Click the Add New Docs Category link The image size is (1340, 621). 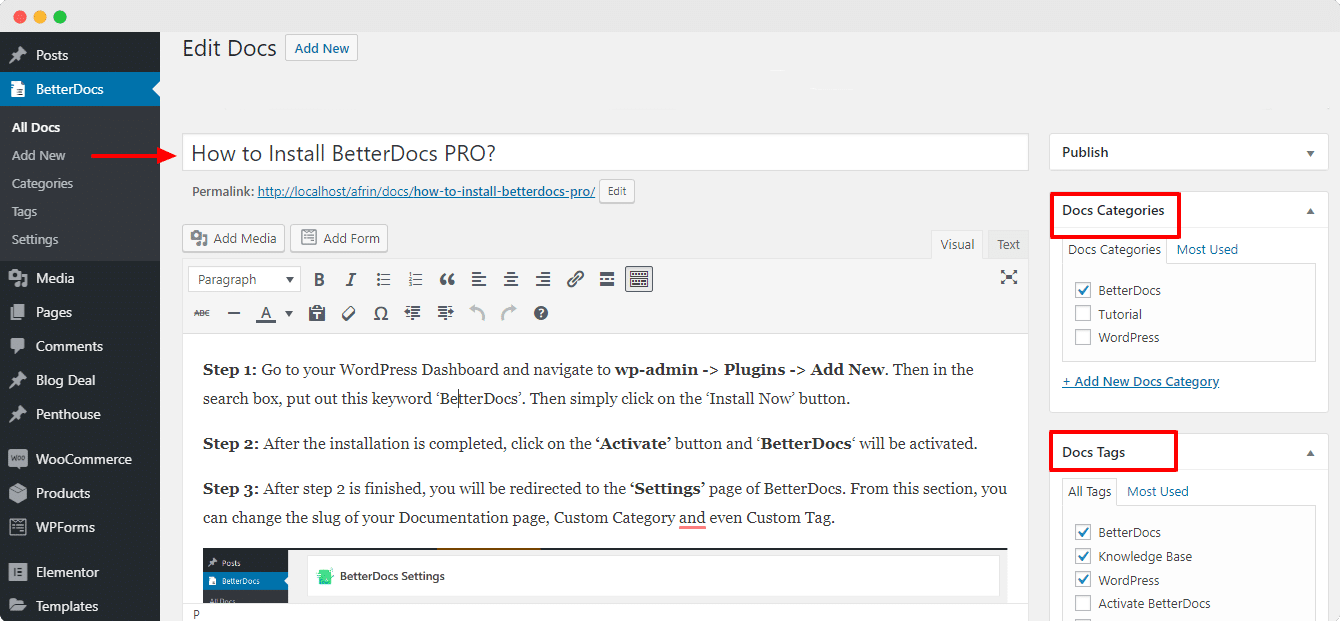pos(1141,381)
